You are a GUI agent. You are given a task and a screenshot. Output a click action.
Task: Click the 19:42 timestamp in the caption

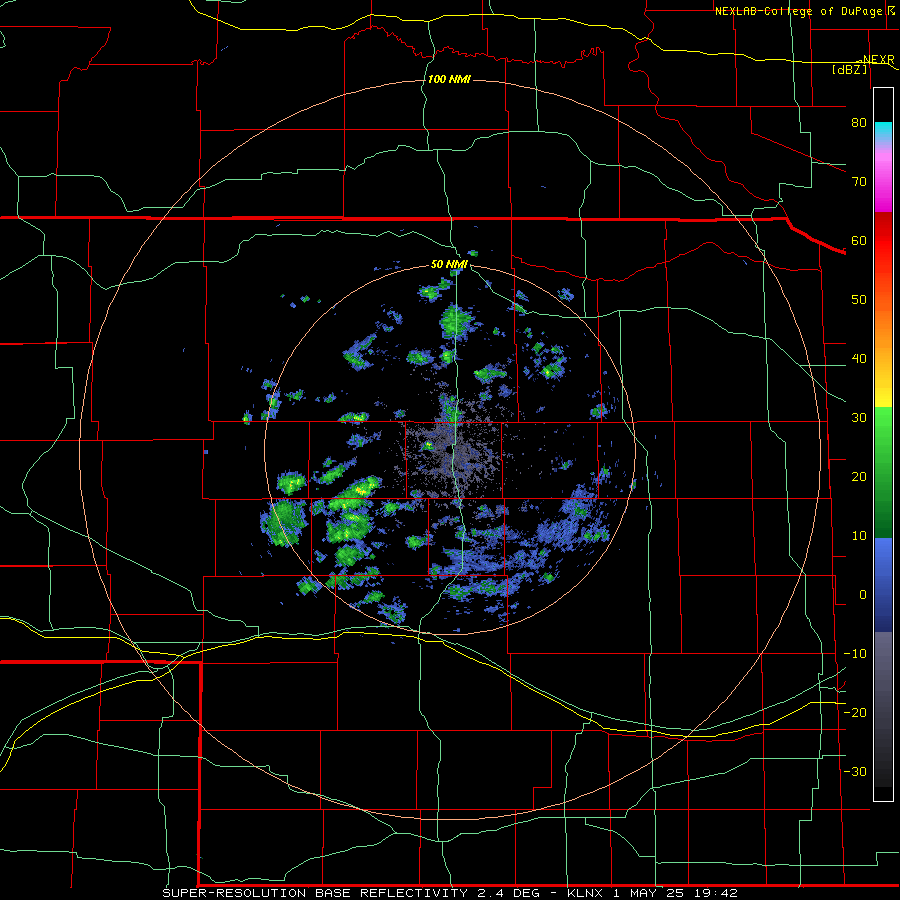(x=717, y=893)
